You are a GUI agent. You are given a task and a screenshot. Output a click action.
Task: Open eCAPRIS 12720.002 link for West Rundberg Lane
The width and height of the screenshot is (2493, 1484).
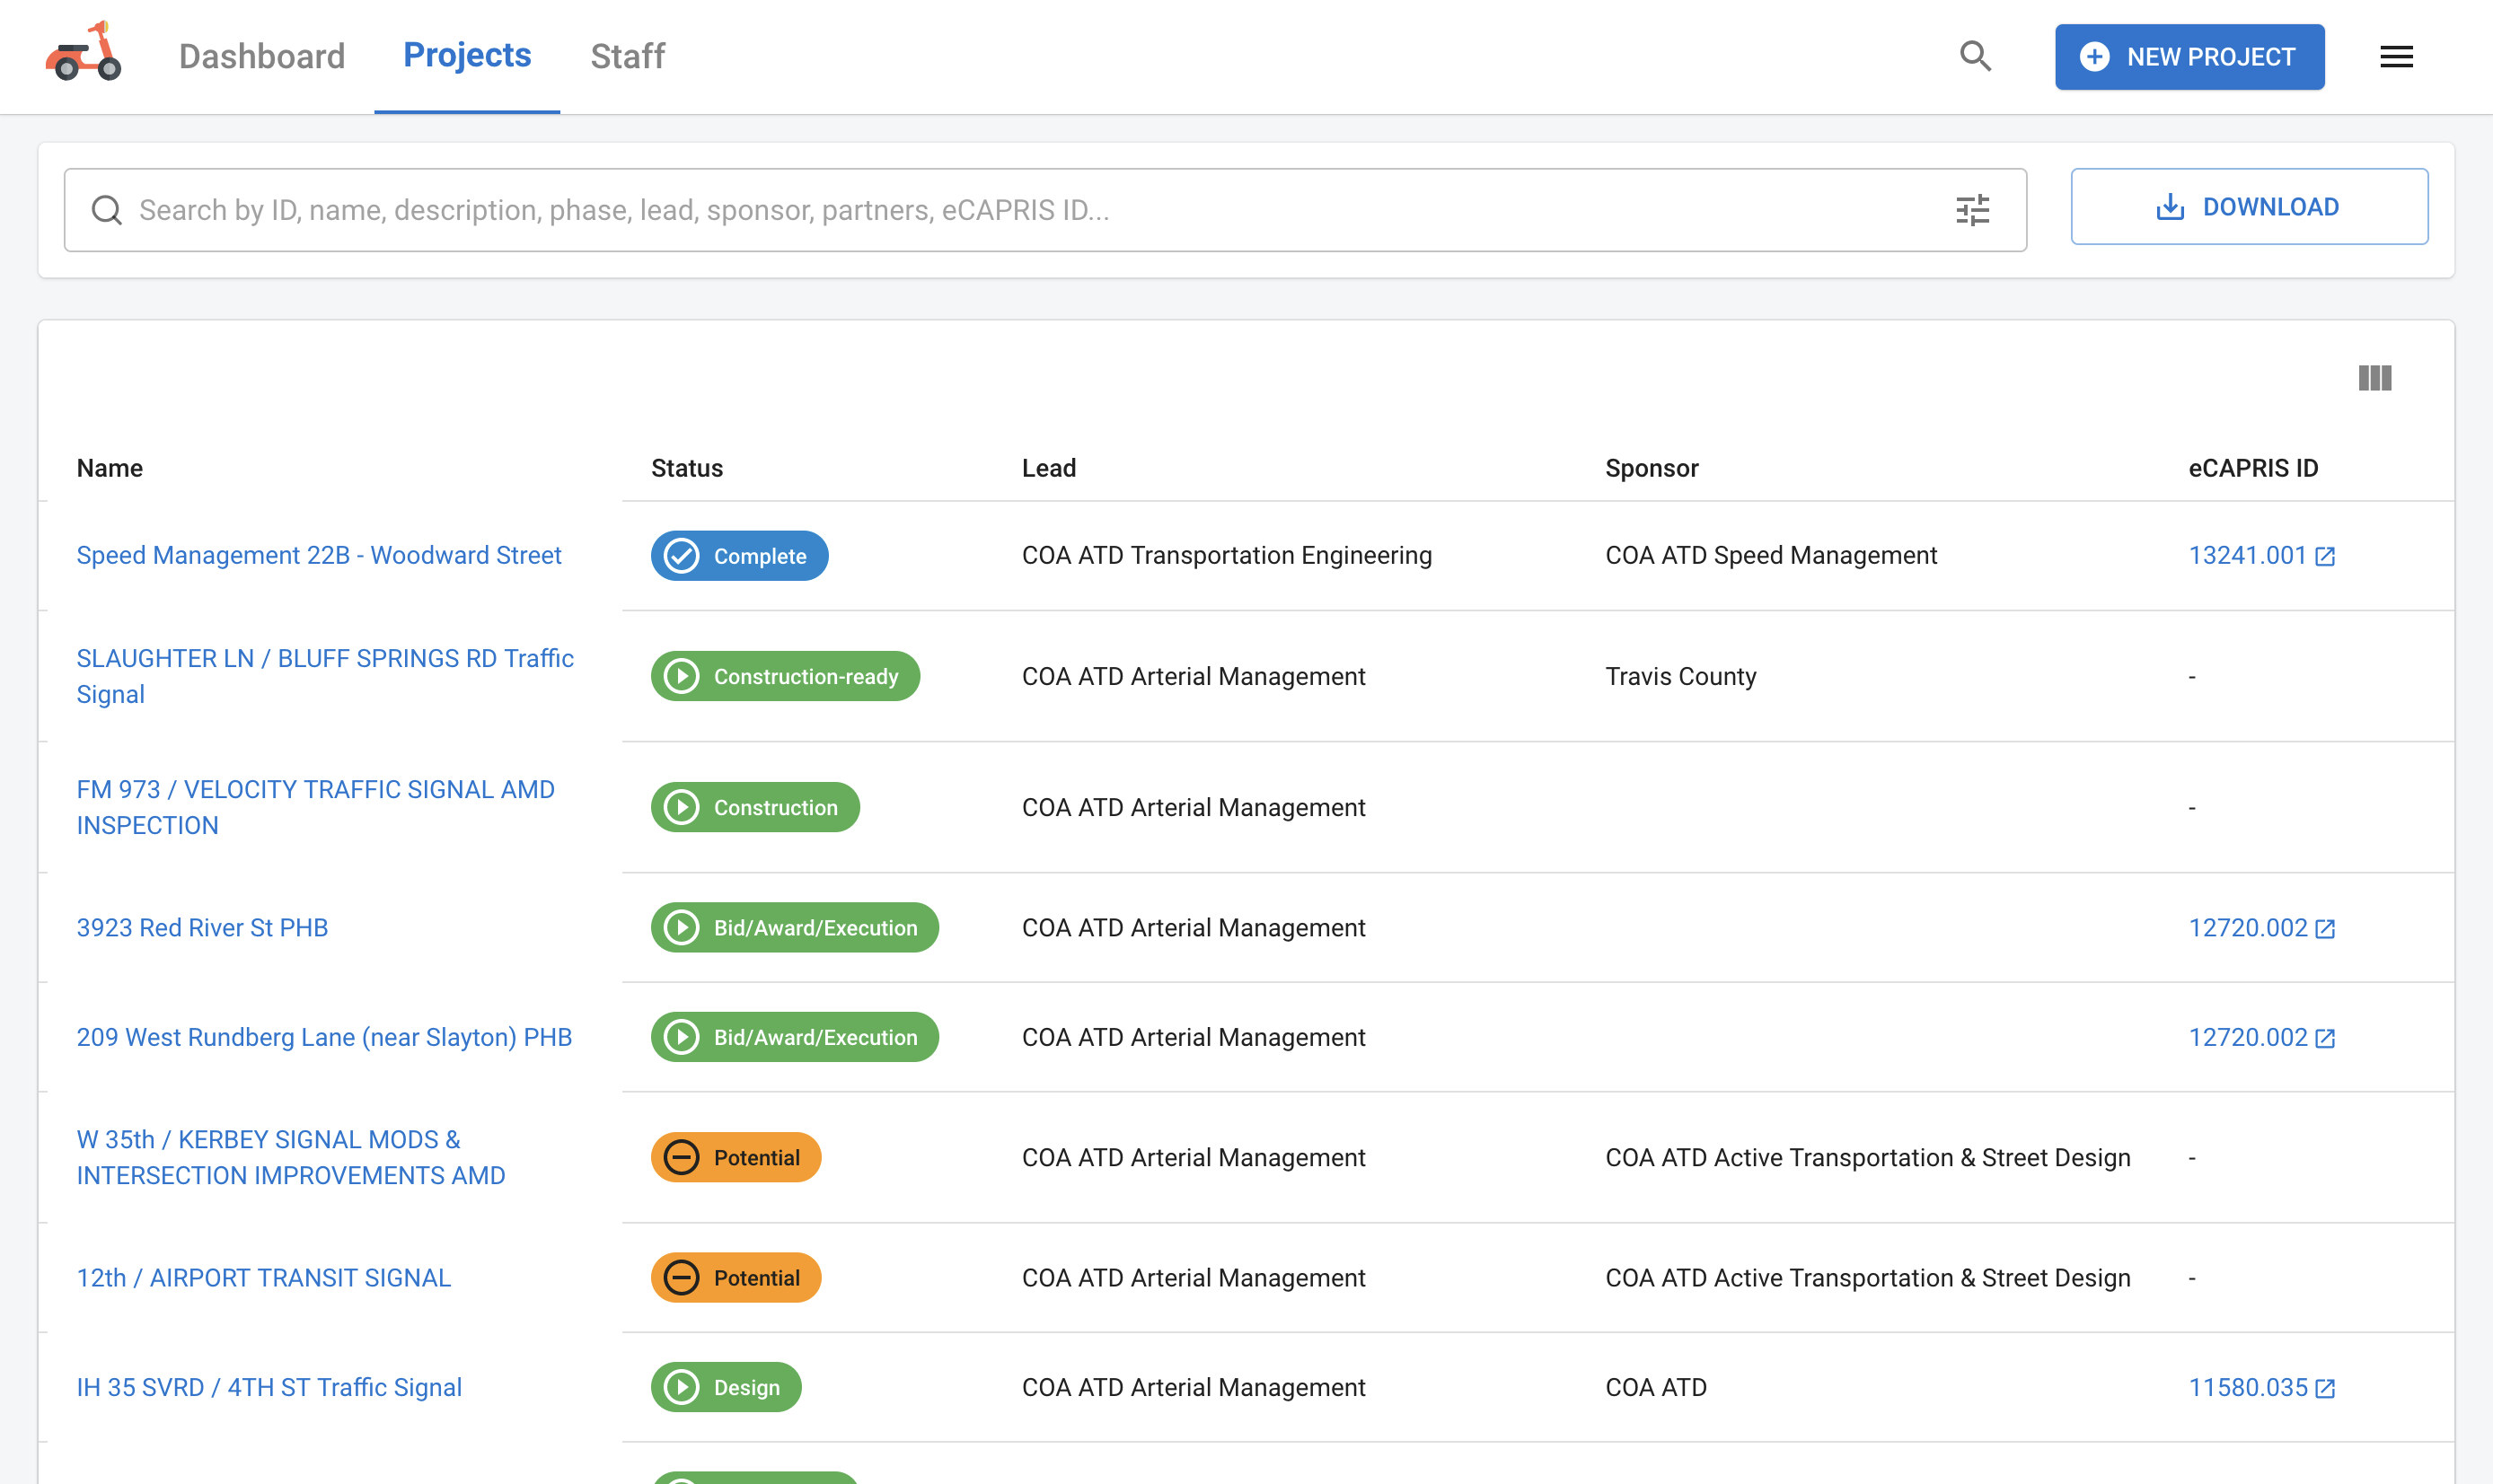pyautogui.click(x=2261, y=1038)
